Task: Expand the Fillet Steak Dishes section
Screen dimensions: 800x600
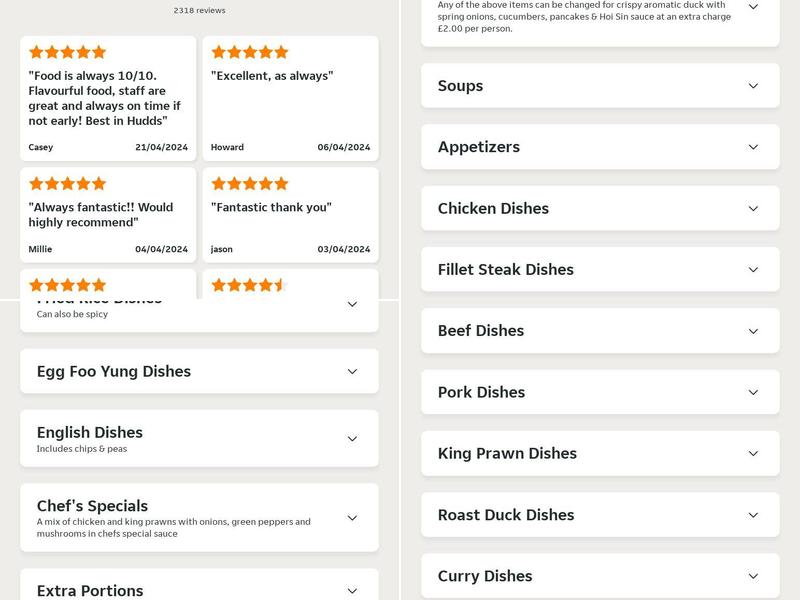Action: (x=599, y=269)
